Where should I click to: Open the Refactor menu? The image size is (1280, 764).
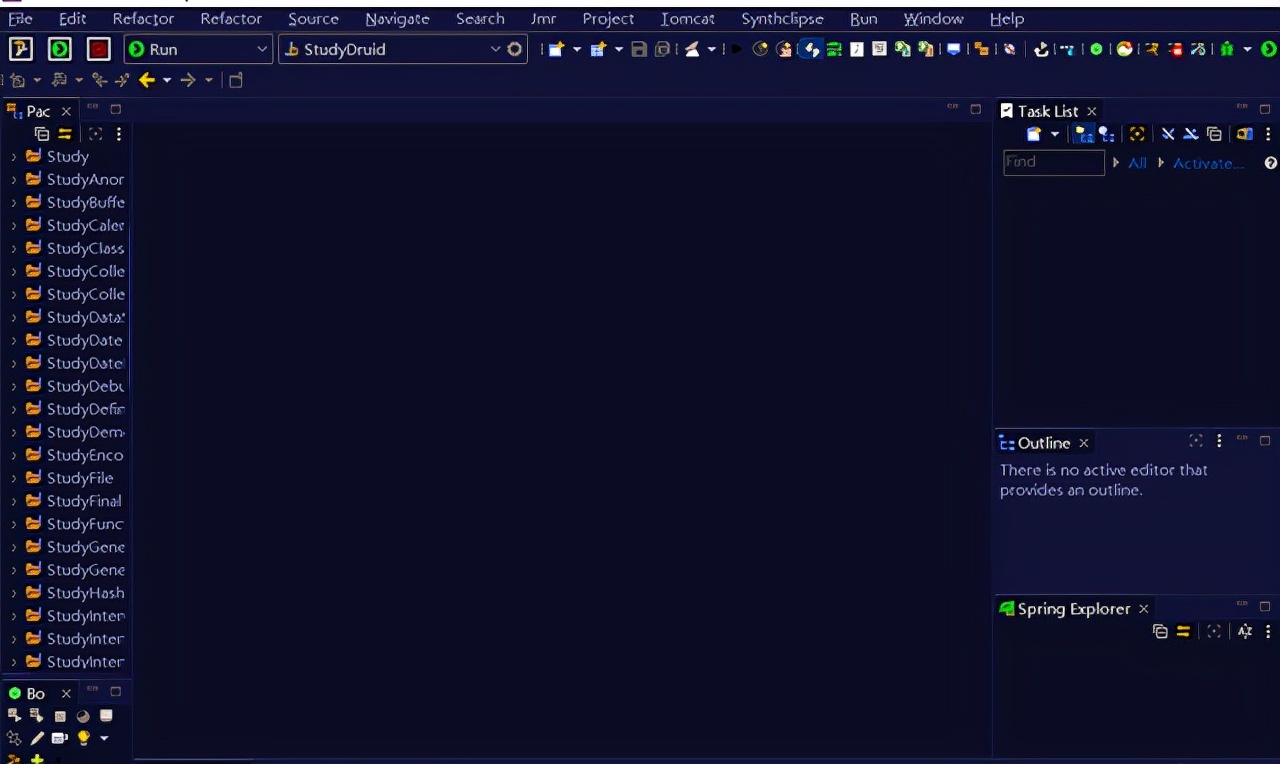click(x=143, y=19)
